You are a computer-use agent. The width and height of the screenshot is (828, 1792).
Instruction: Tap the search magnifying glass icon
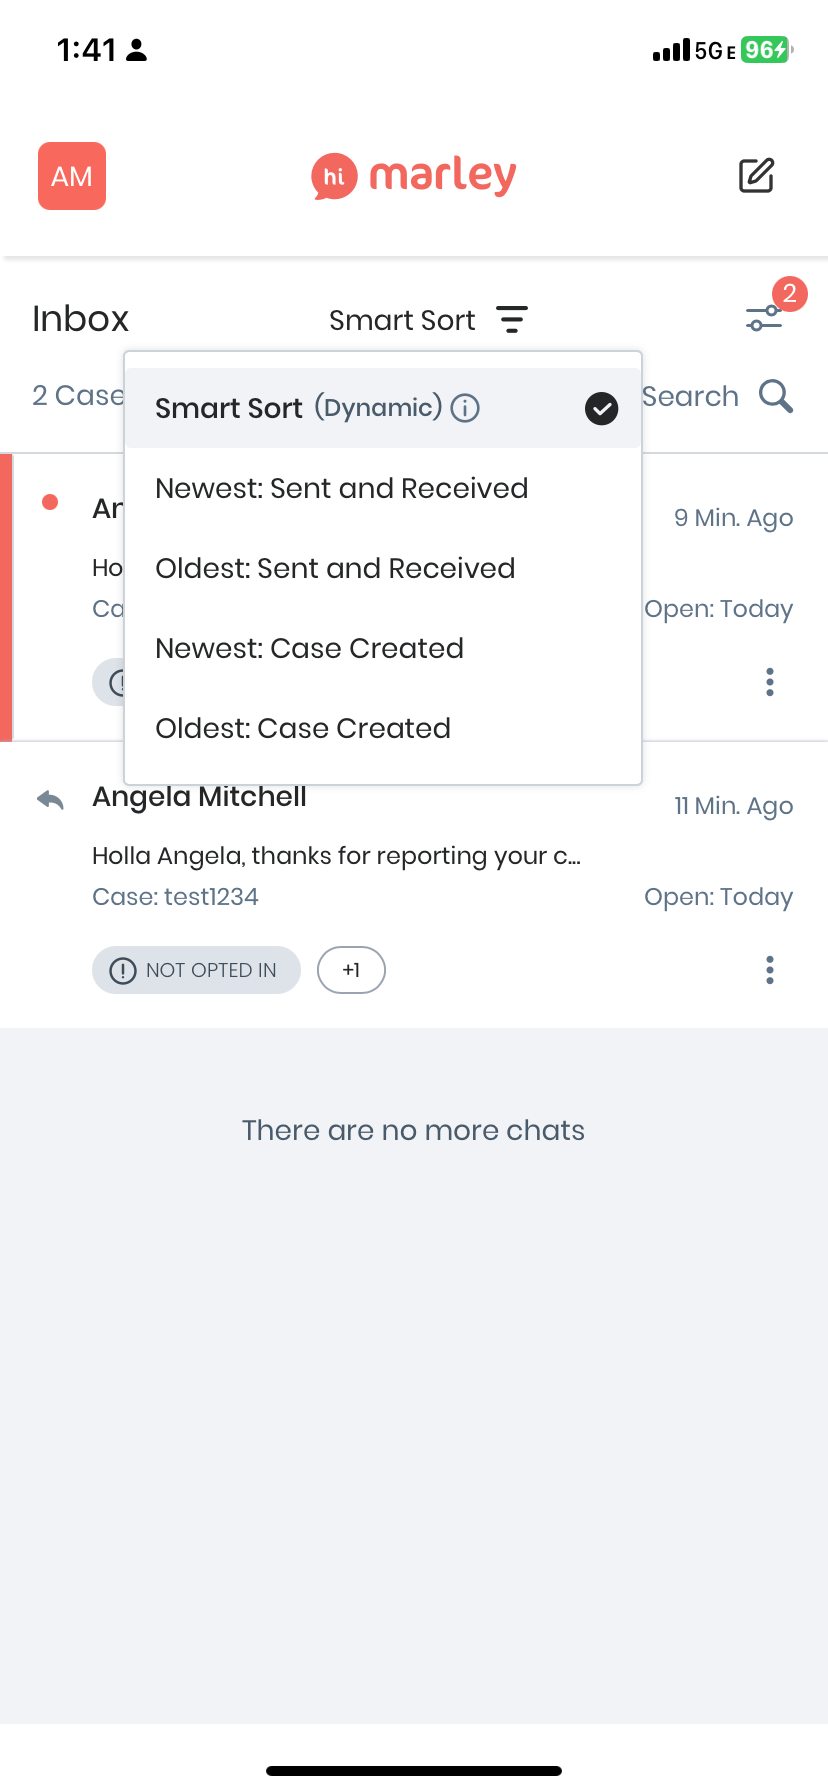coord(776,396)
